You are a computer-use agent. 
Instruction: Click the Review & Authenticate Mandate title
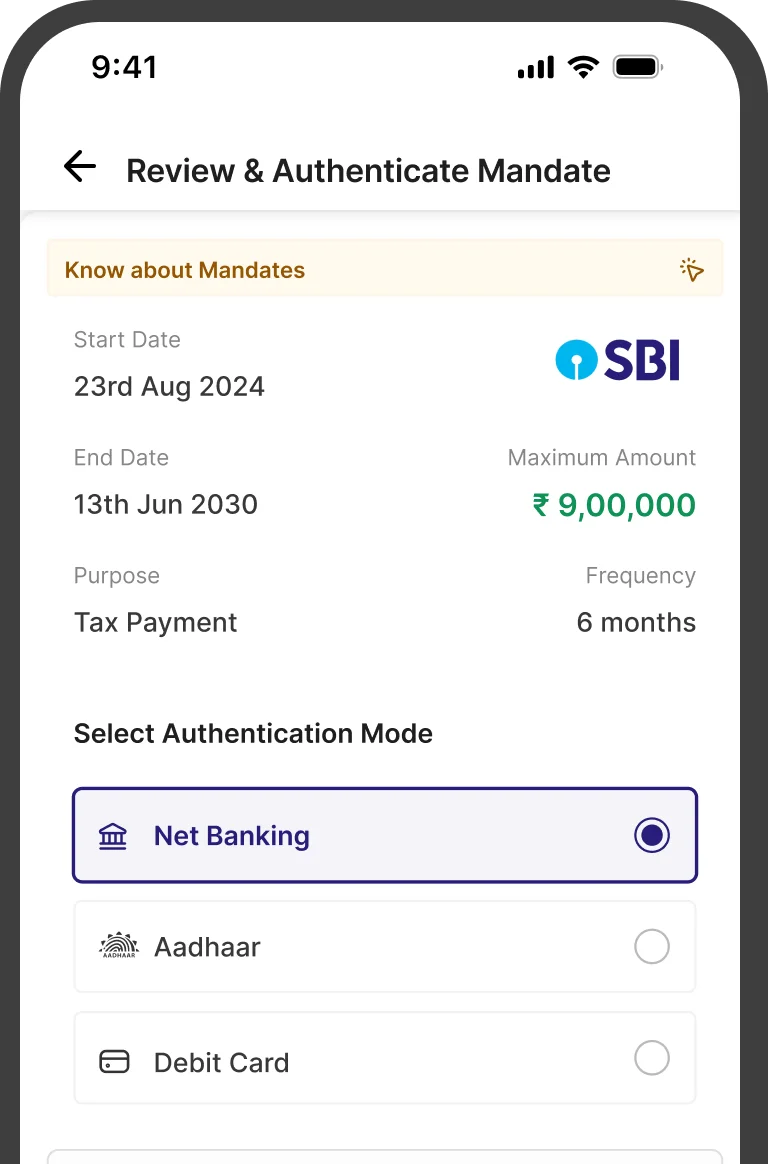tap(368, 171)
